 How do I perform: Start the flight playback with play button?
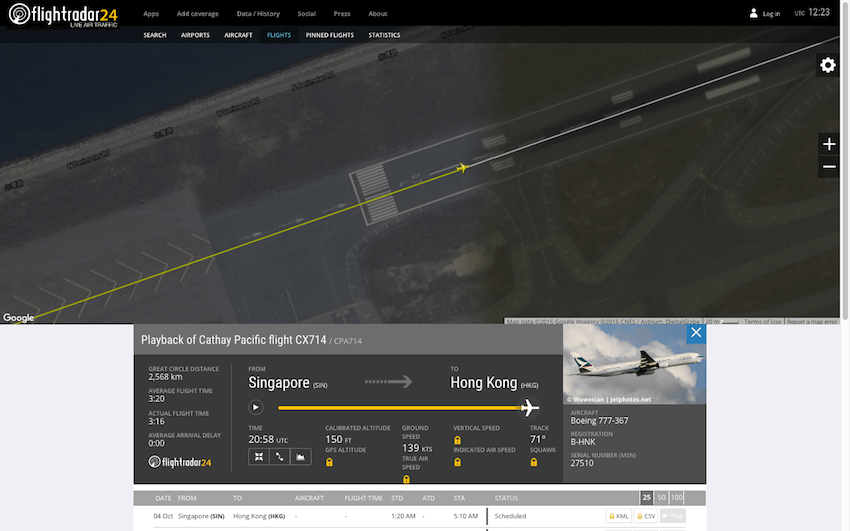(x=256, y=407)
